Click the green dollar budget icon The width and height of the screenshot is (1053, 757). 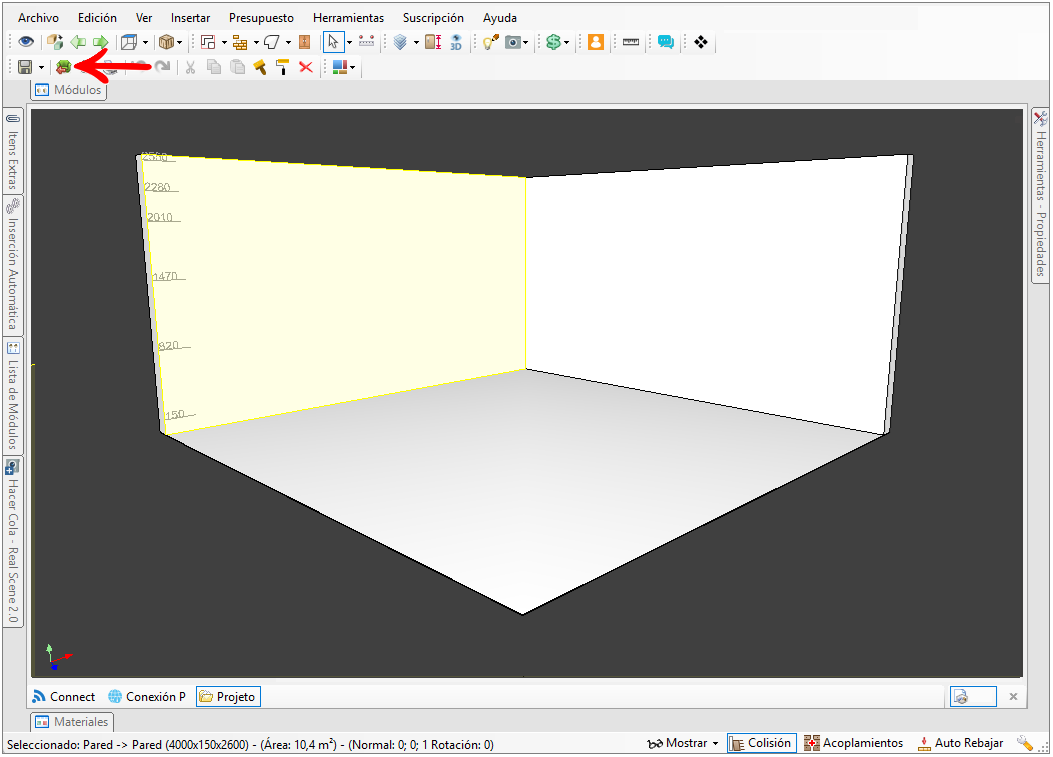point(553,42)
